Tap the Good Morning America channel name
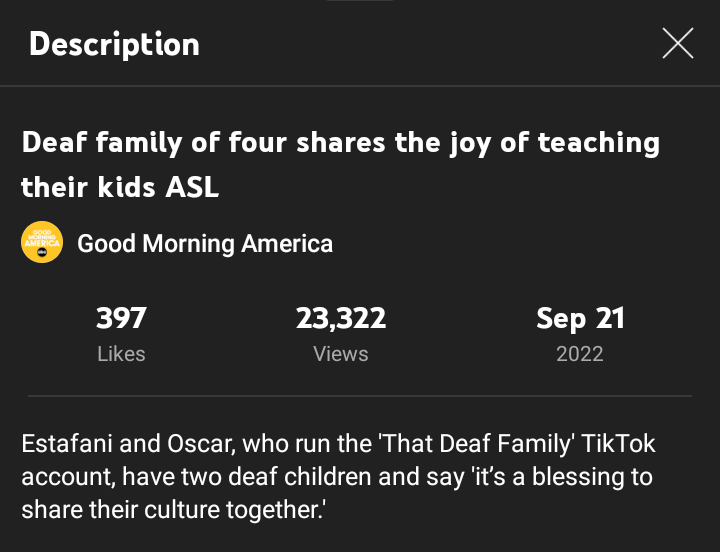The height and width of the screenshot is (552, 720). coord(205,243)
